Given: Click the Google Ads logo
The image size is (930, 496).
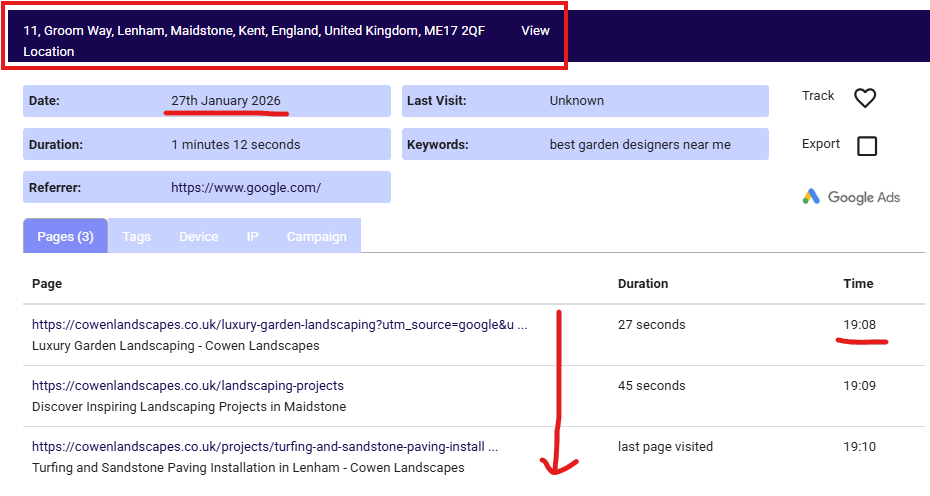Looking at the screenshot, I should click(x=851, y=197).
